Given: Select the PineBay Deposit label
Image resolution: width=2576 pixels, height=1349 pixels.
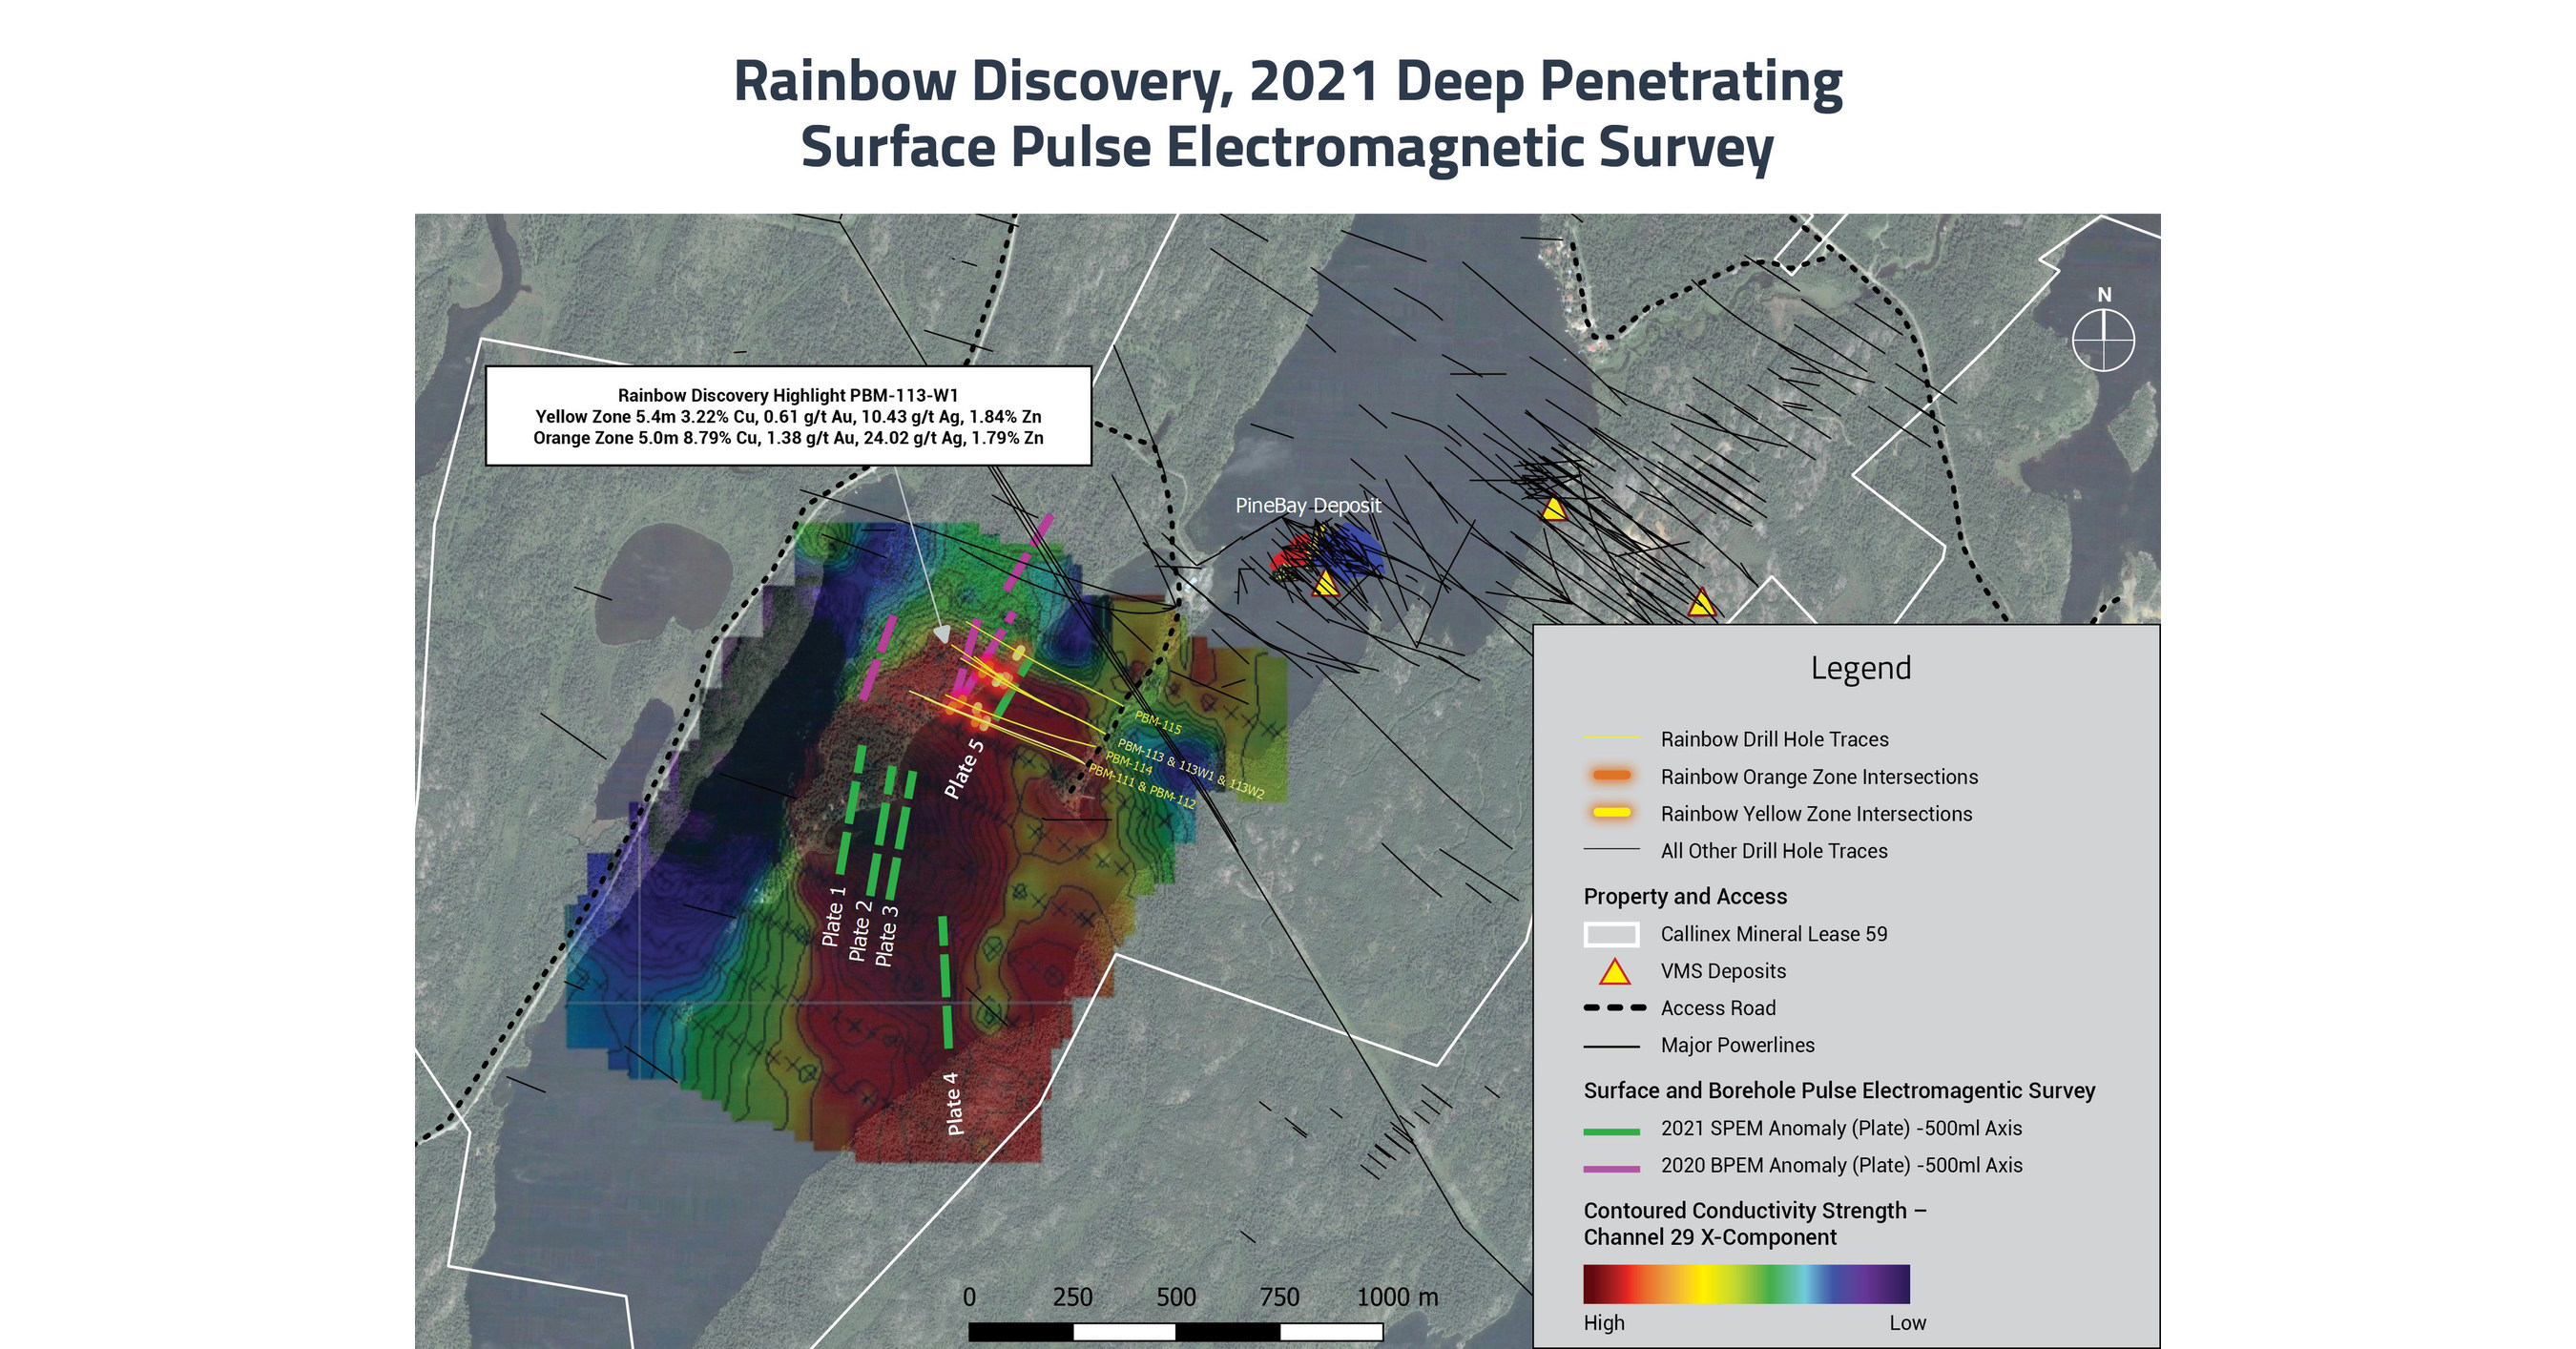Looking at the screenshot, I should (x=1307, y=506).
